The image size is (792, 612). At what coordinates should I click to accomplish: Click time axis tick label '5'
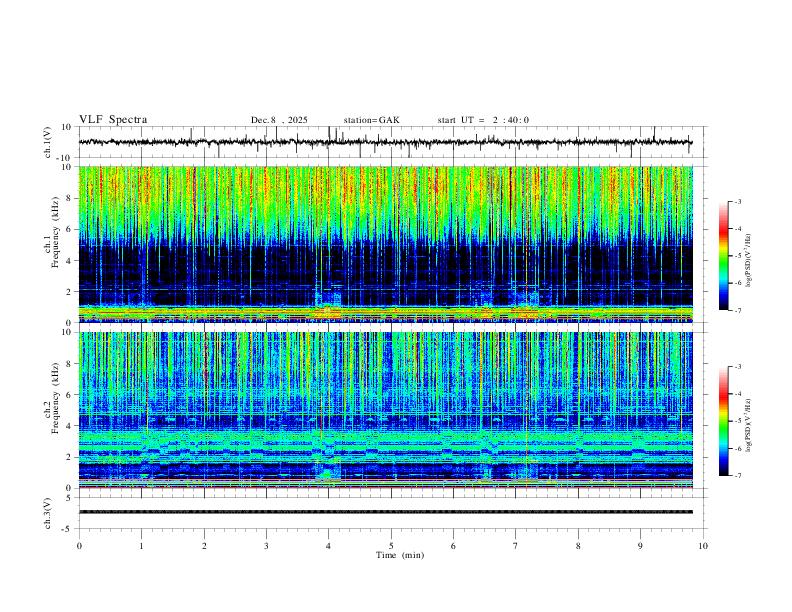[391, 546]
